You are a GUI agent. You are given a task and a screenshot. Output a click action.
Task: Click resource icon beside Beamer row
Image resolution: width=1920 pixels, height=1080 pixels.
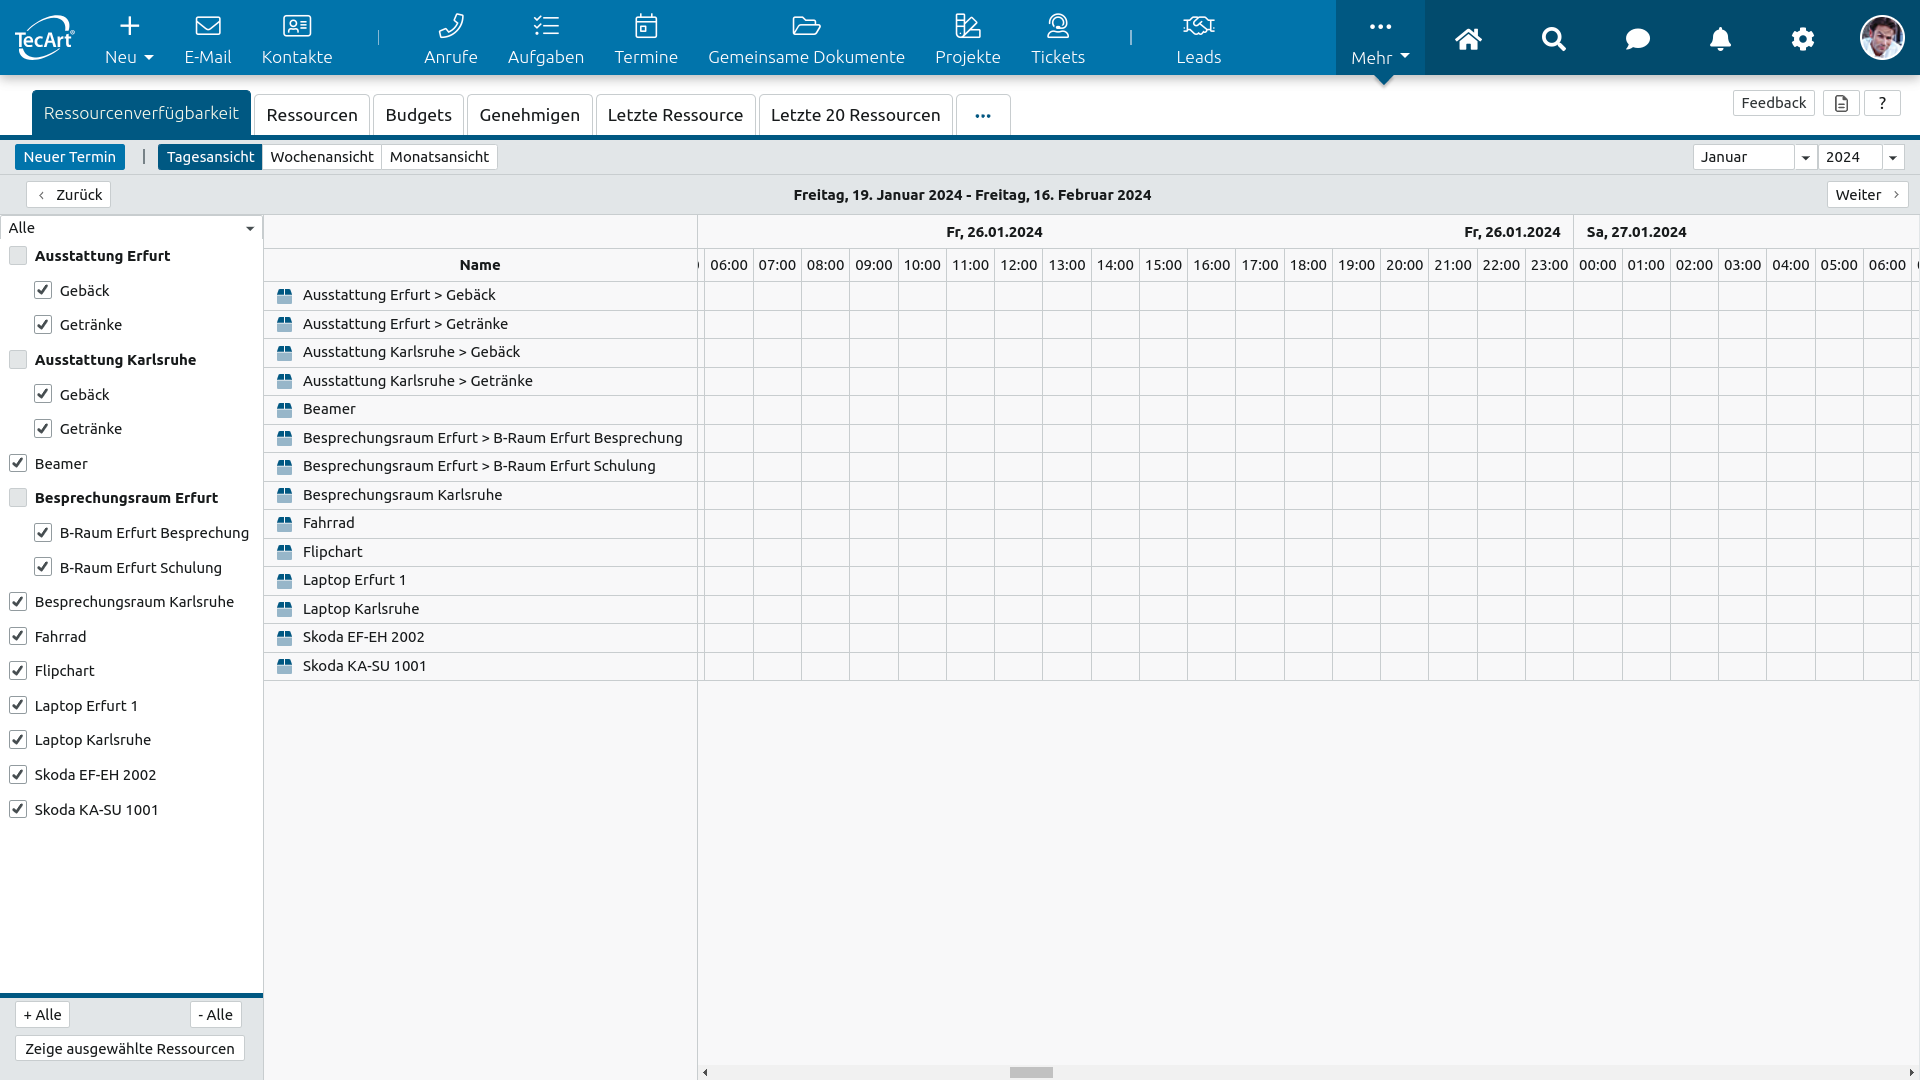click(285, 410)
